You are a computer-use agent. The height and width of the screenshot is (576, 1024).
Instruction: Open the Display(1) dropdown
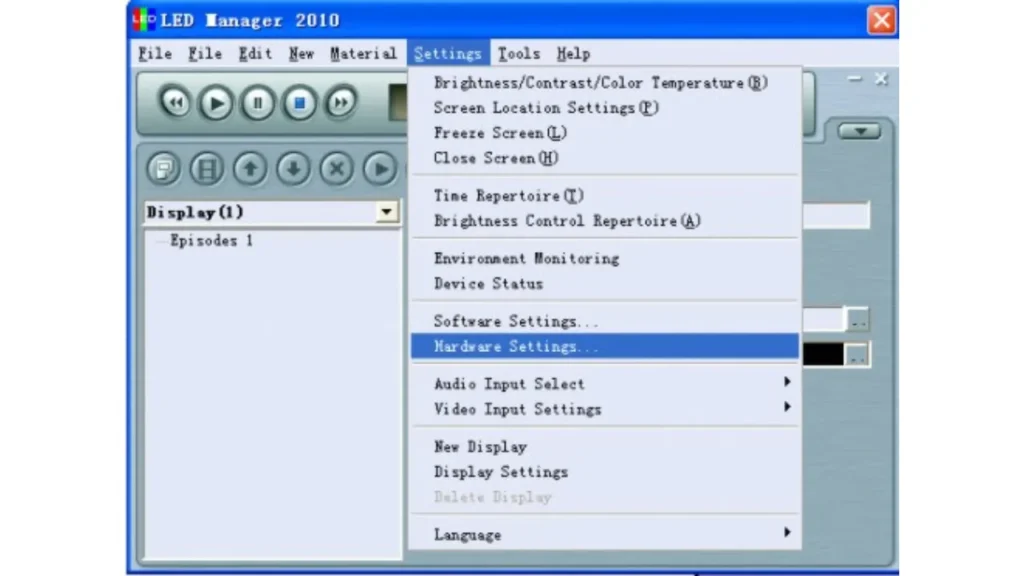pos(385,212)
